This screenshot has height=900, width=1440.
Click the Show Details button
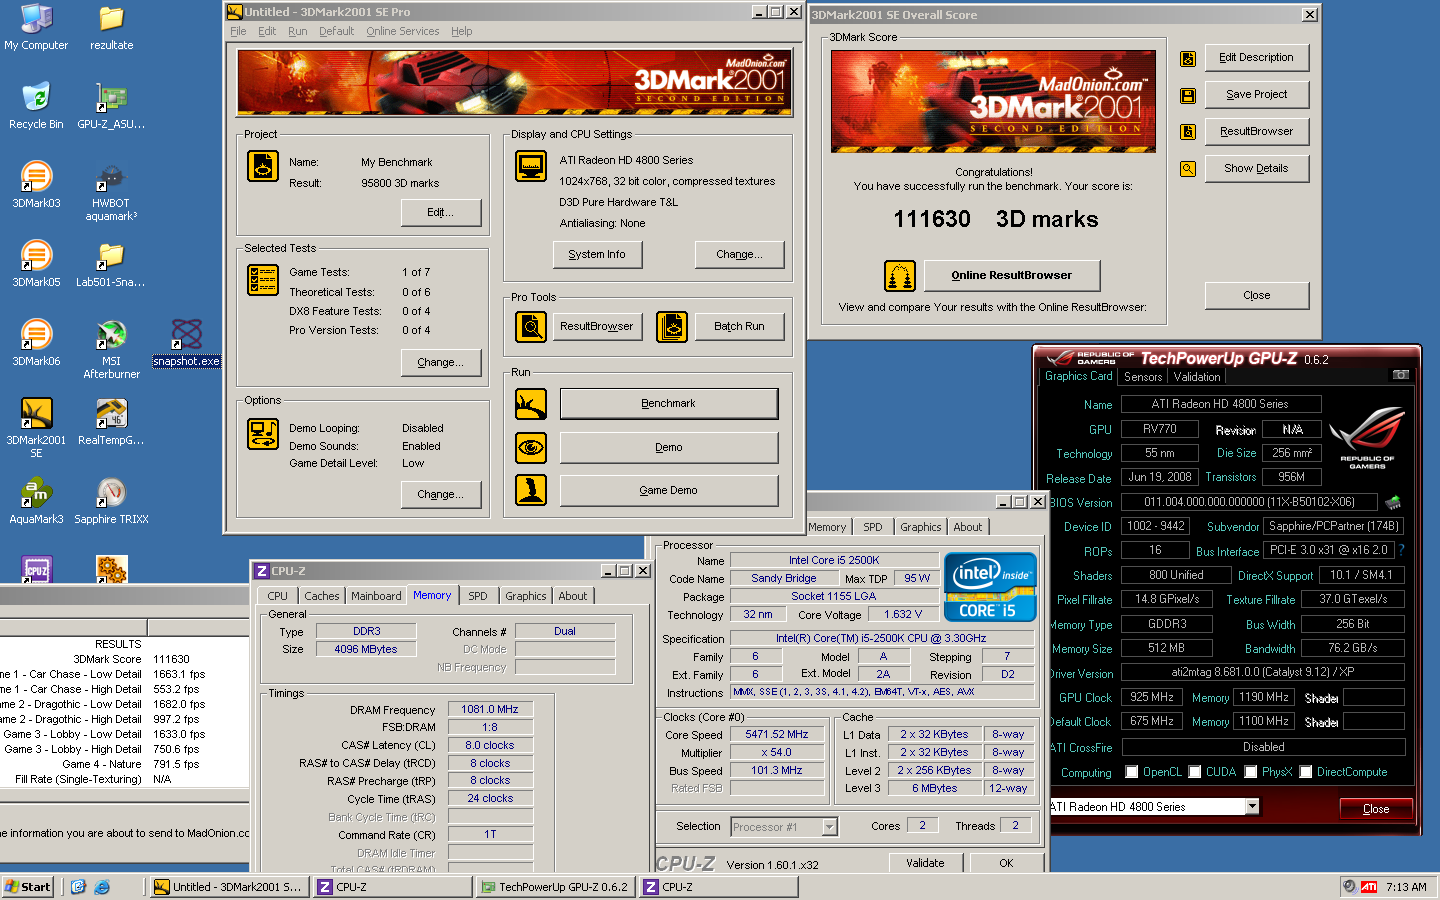coord(1257,168)
